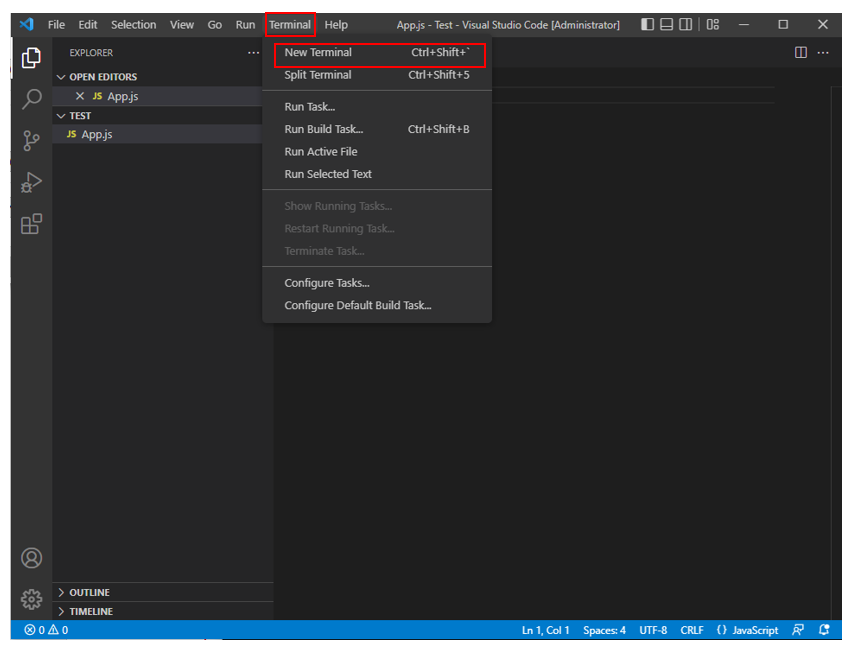Open the Manage gear icon
The height and width of the screenshot is (652, 851).
[x=31, y=599]
